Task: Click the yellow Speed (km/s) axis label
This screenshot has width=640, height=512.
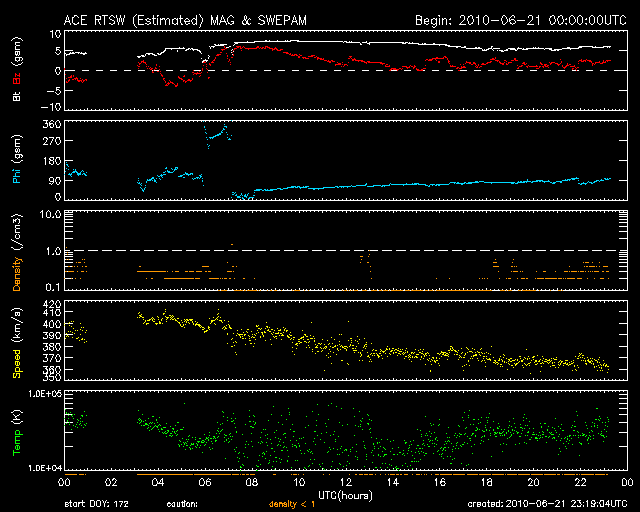Action: point(17,343)
